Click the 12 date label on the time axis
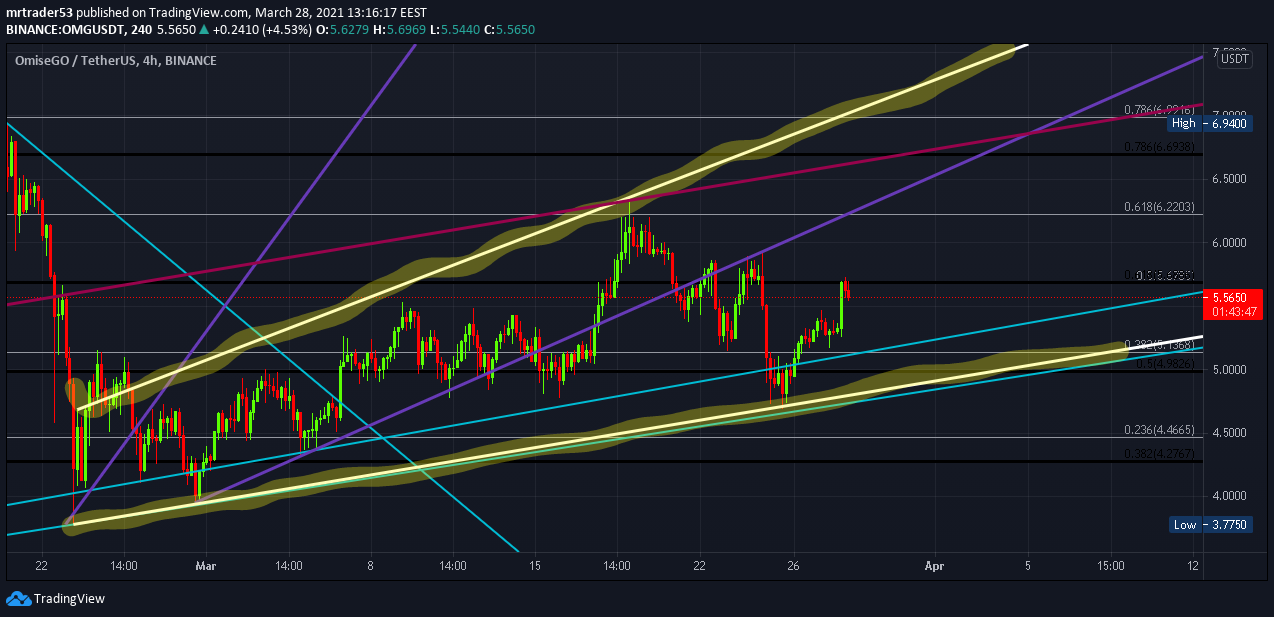Image resolution: width=1274 pixels, height=617 pixels. 1193,566
